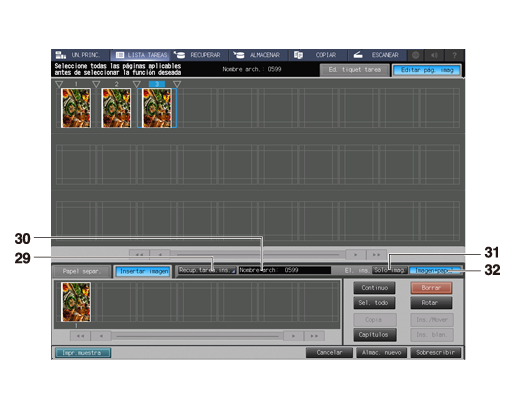
Task: Click the Cancelar button
Action: tap(329, 353)
